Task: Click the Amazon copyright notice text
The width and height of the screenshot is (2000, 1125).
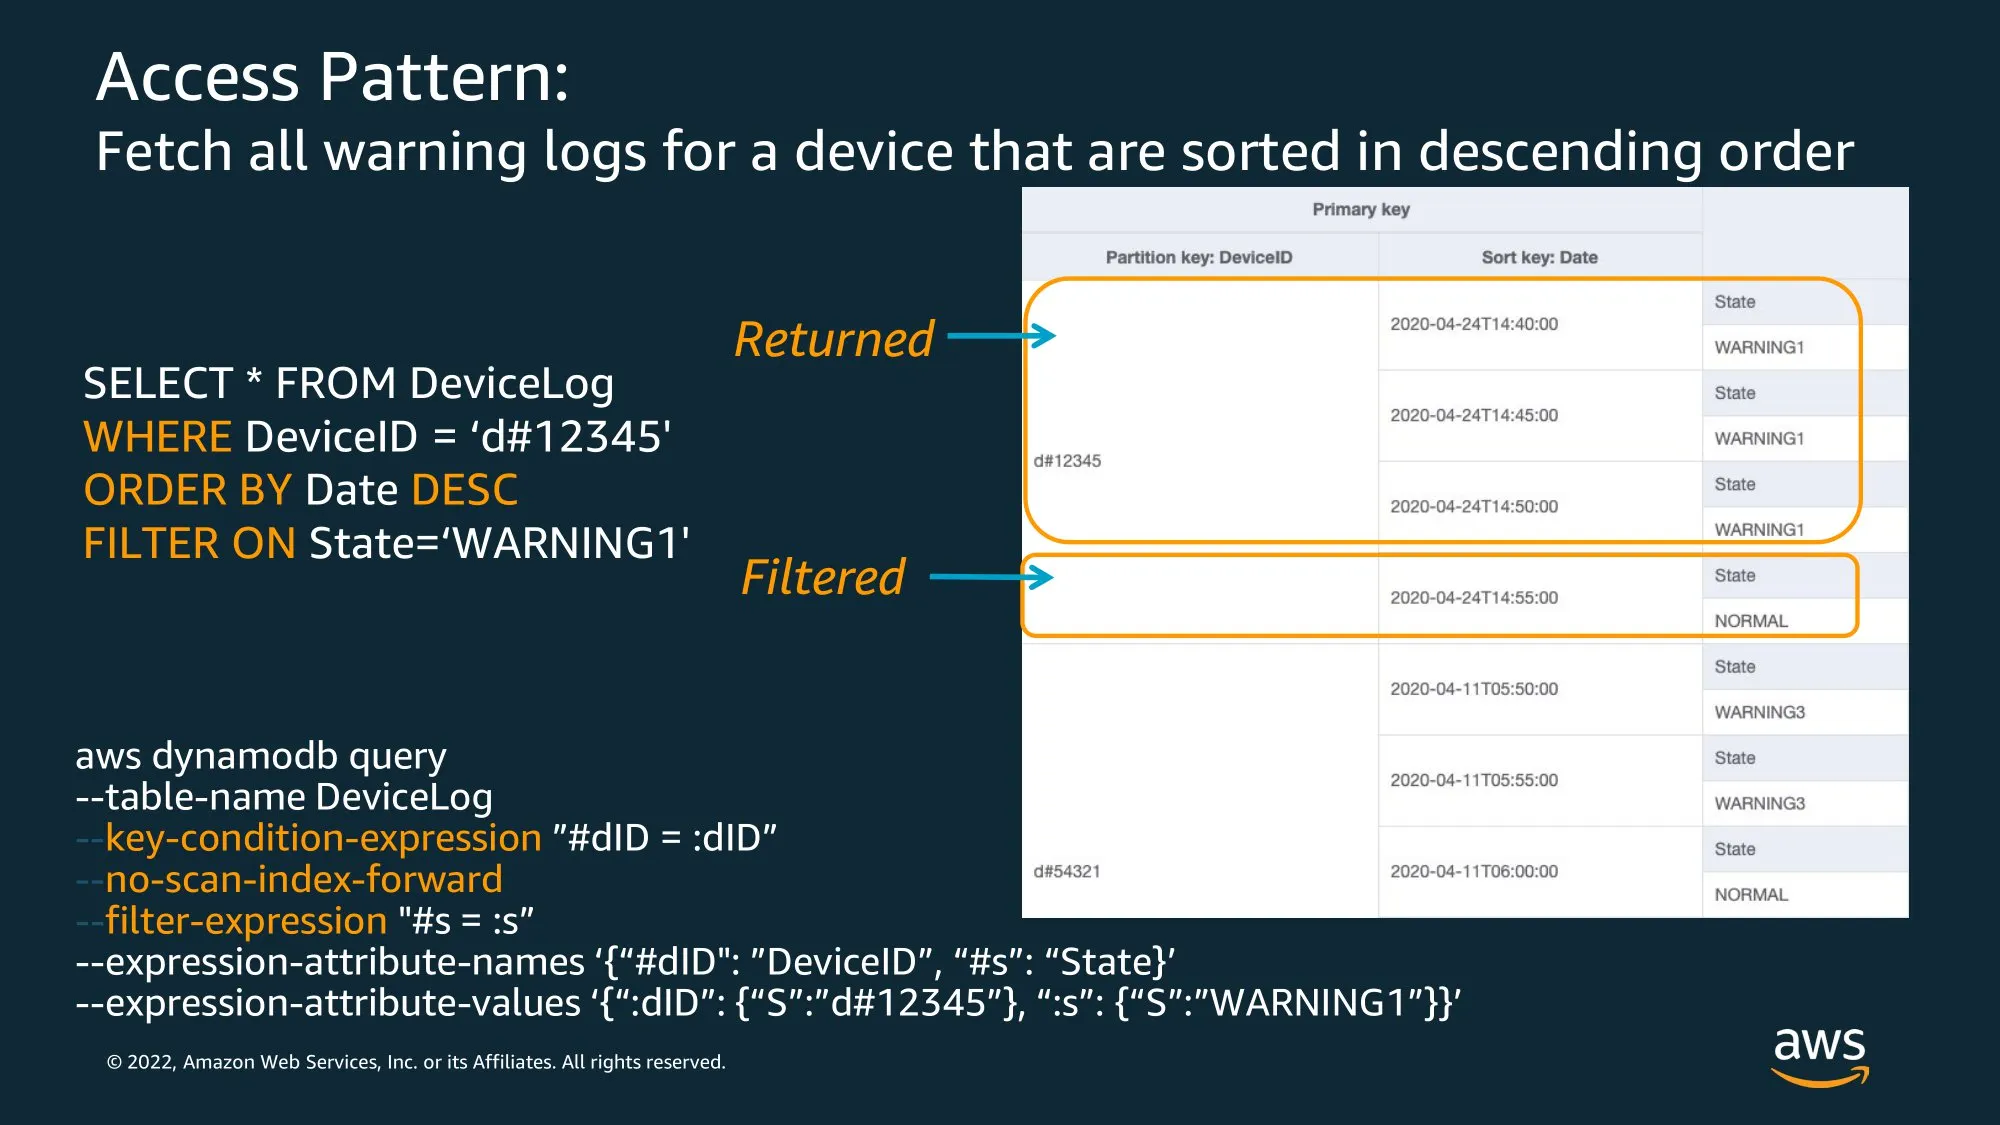Action: click(416, 1062)
